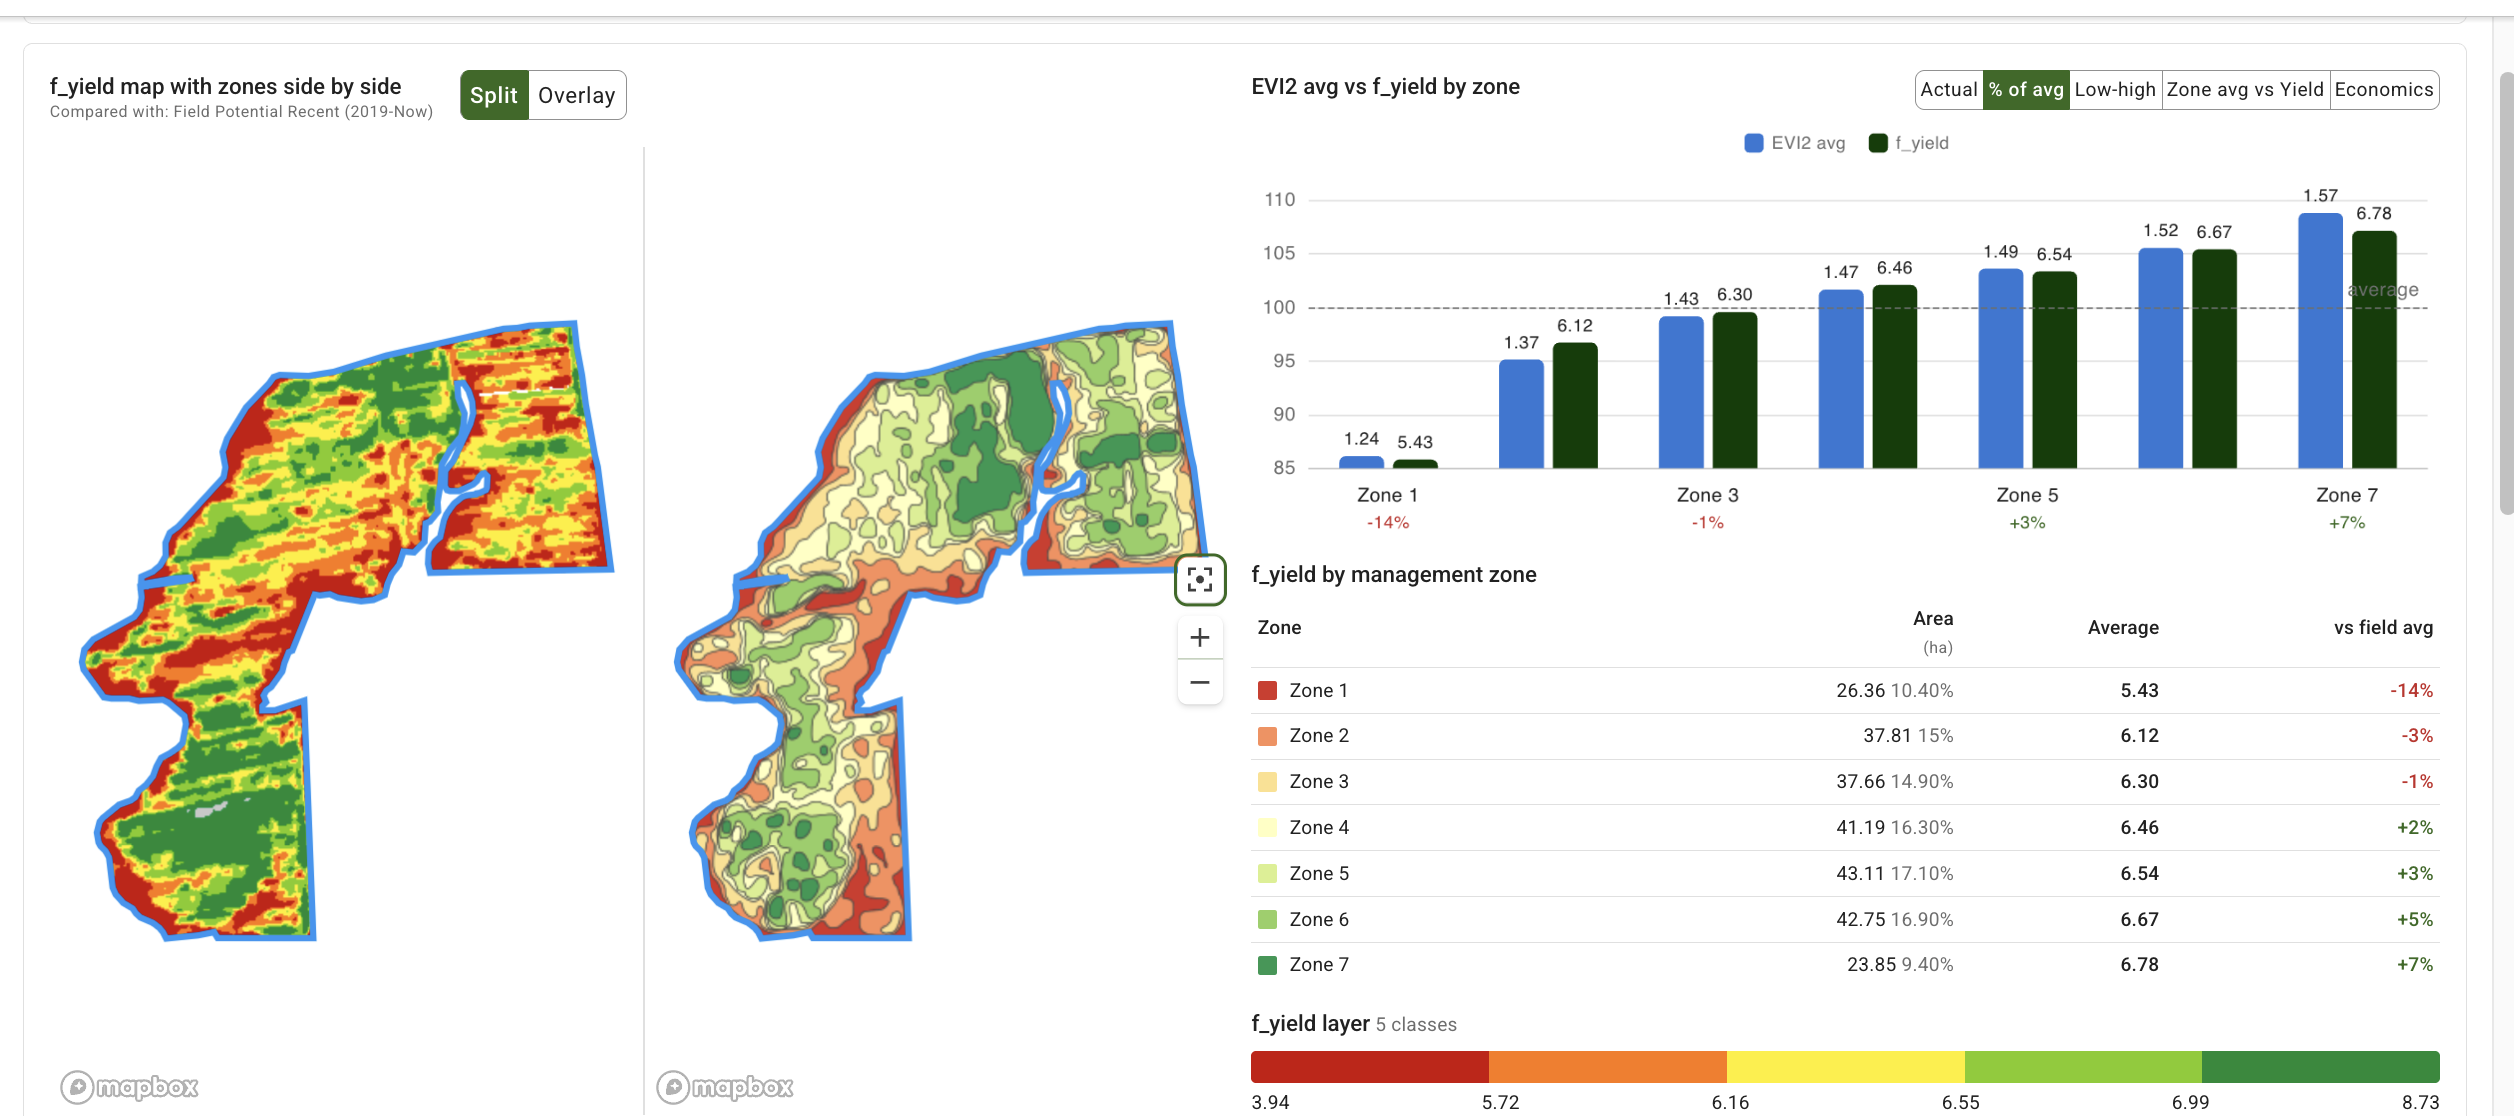Click Zone 7 f_yield dark green bar
This screenshot has height=1116, width=2514.
coord(2374,350)
